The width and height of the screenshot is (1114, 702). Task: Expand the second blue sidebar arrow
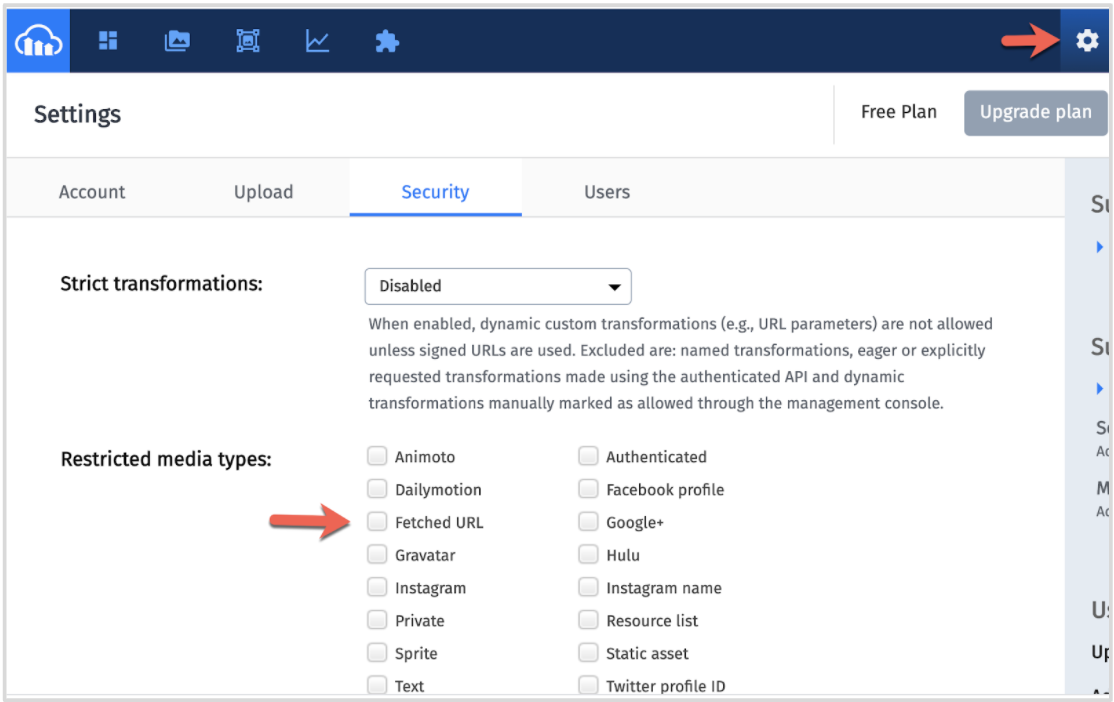[1100, 388]
